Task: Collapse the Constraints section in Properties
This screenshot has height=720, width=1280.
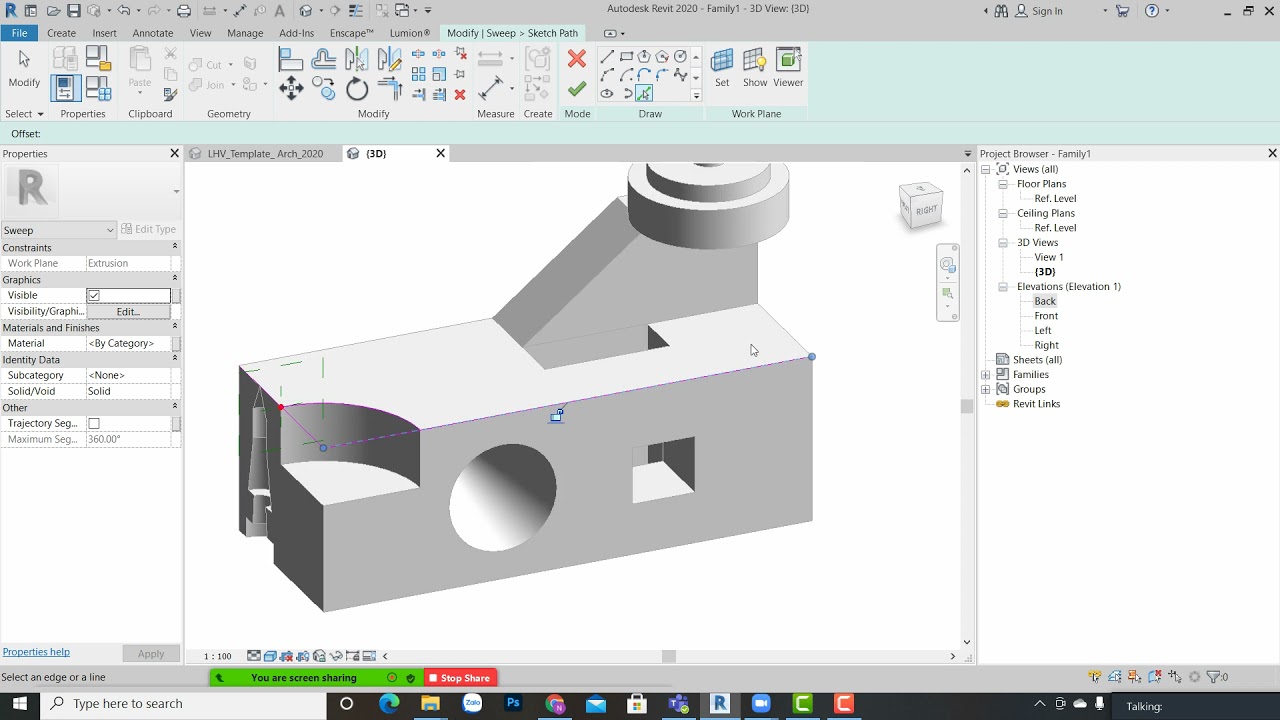Action: coord(175,247)
